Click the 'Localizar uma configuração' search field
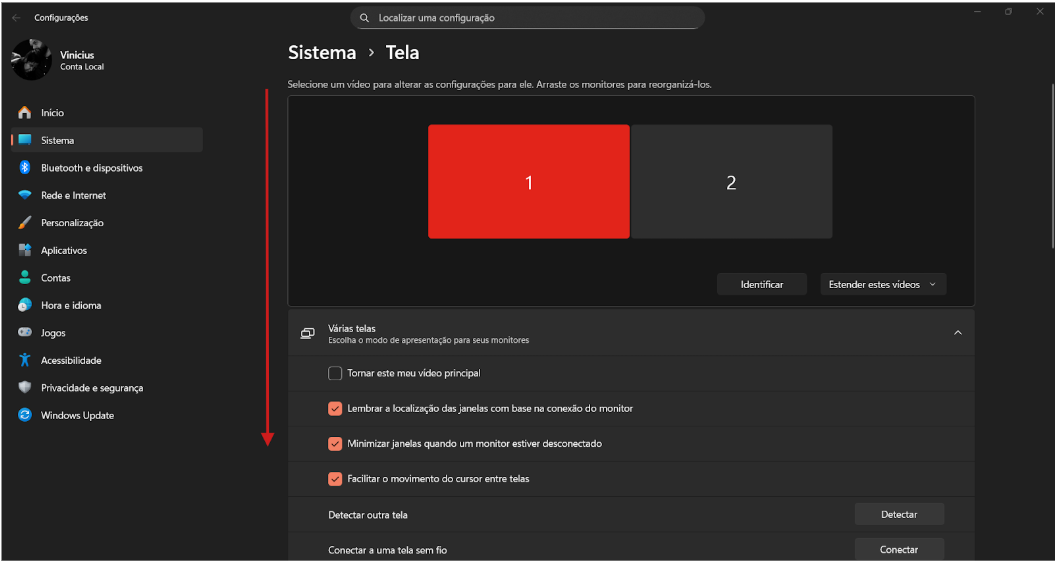Image resolution: width=1056 pixels, height=564 pixels. coord(528,18)
